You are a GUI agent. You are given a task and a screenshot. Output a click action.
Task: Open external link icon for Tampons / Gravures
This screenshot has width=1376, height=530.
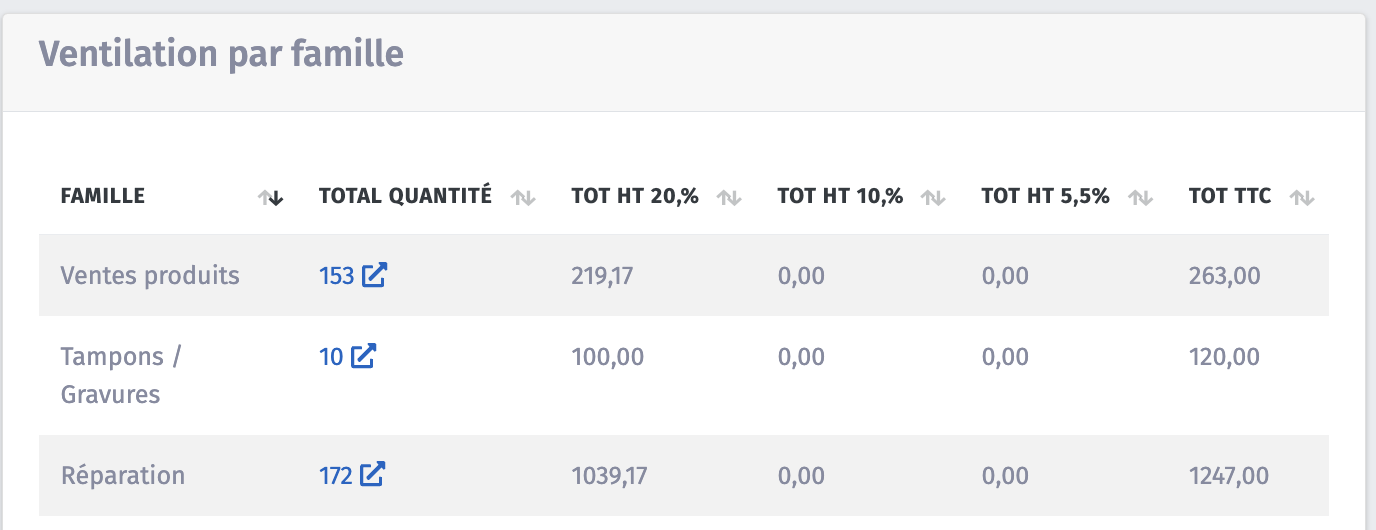coord(363,355)
